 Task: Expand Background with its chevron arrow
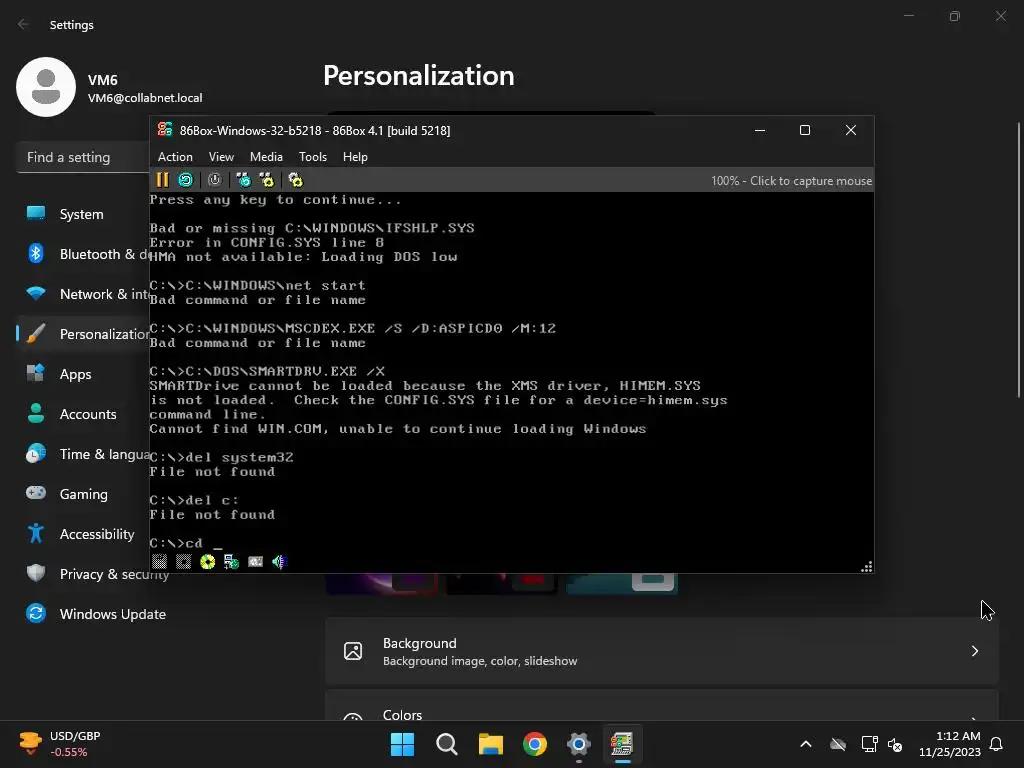click(x=974, y=651)
